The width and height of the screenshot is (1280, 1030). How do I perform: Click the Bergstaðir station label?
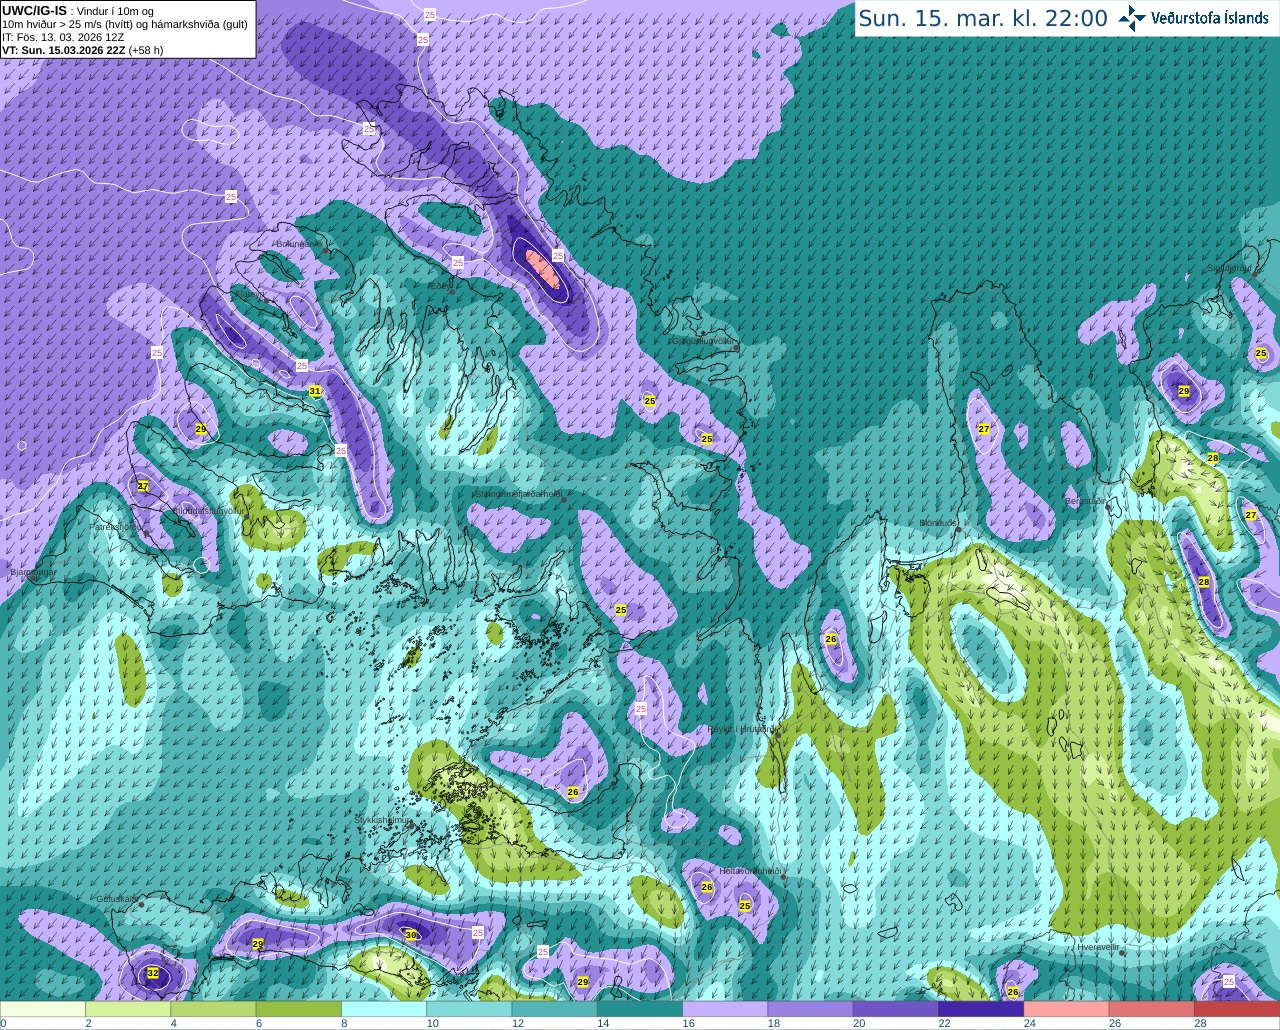pos(1086,501)
